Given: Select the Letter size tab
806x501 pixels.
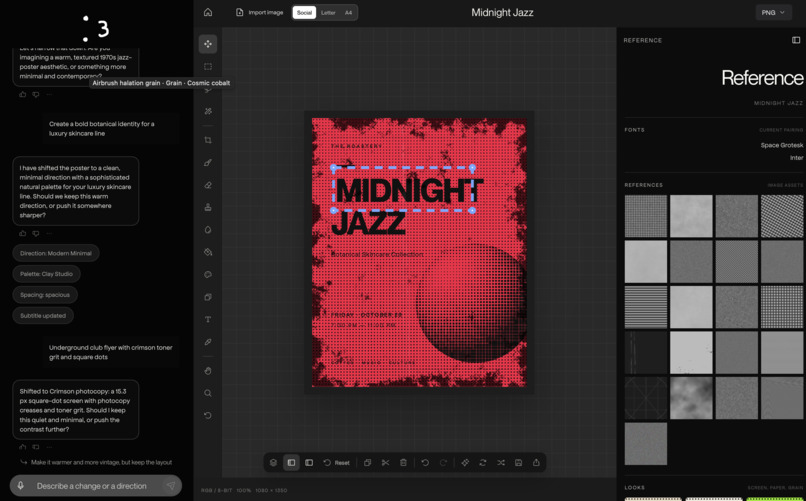Looking at the screenshot, I should [328, 12].
